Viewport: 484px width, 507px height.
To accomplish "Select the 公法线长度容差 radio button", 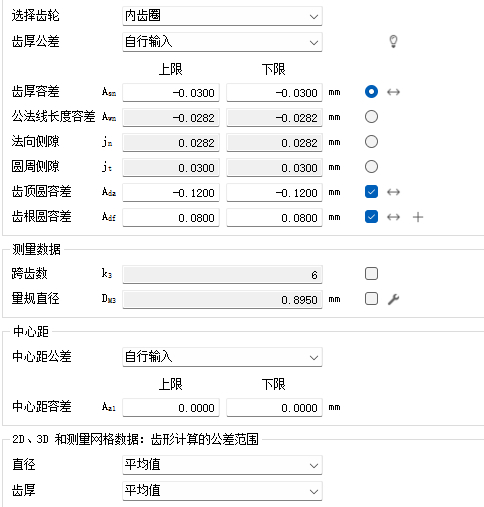I will coord(371,117).
